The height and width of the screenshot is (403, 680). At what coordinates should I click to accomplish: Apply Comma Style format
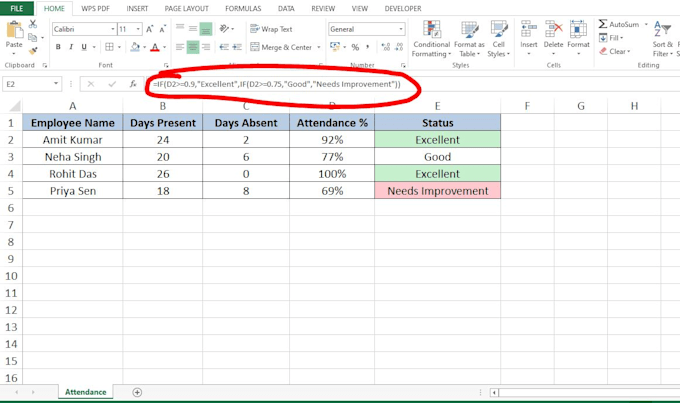pyautogui.click(x=368, y=47)
